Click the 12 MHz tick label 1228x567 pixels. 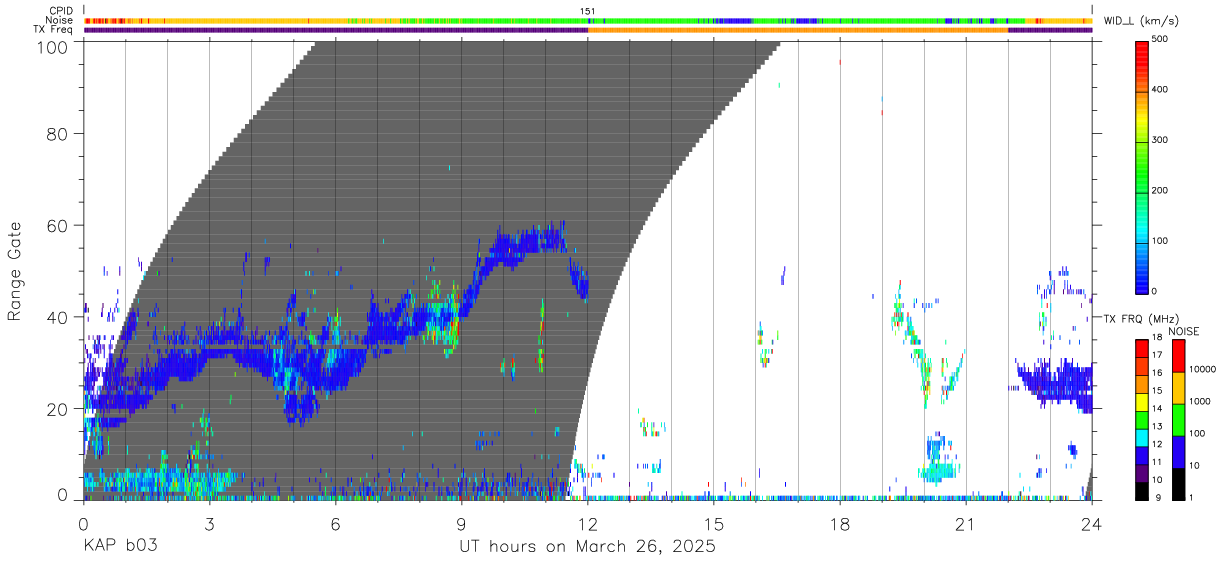tap(1158, 443)
